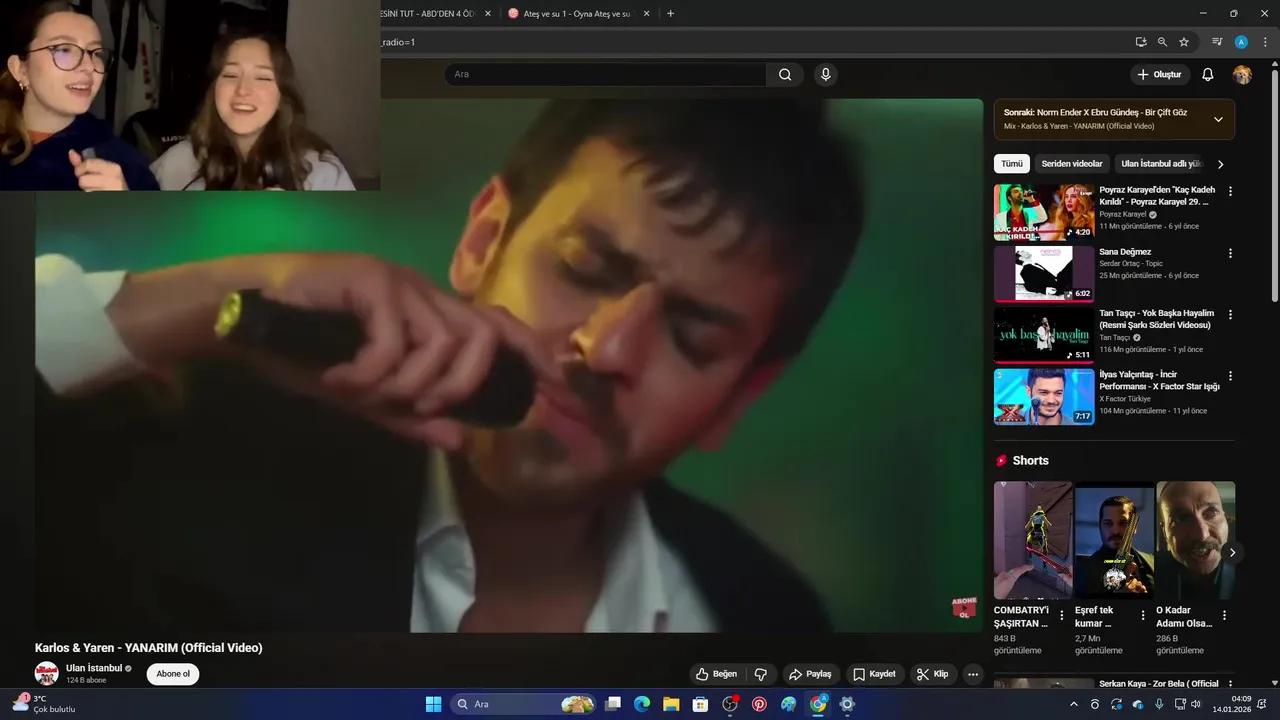Select the Tümü filter chip
This screenshot has width=1280, height=720.
coord(1012,164)
